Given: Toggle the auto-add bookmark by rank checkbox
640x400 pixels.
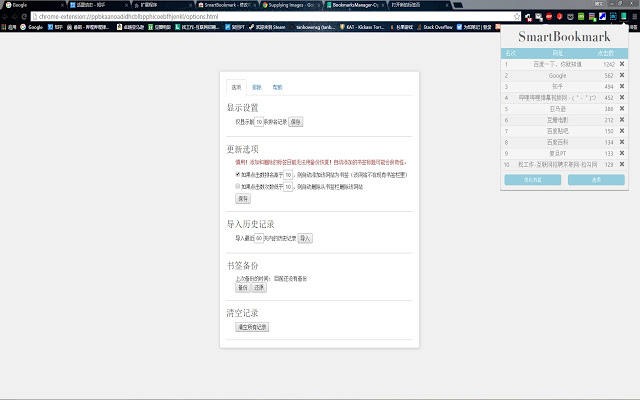Looking at the screenshot, I should [x=238, y=174].
